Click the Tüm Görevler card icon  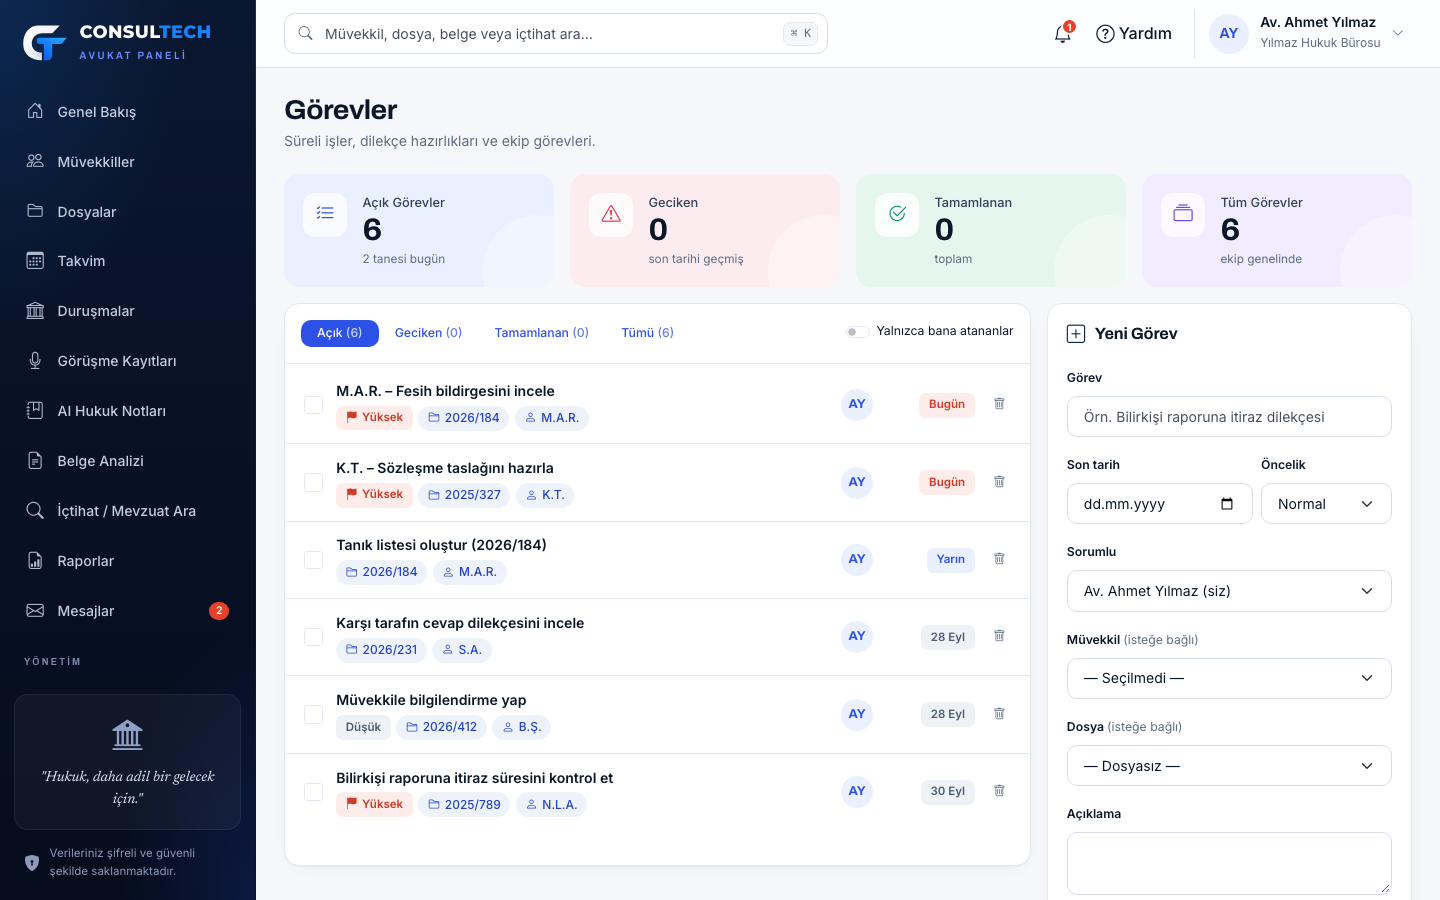1183,214
